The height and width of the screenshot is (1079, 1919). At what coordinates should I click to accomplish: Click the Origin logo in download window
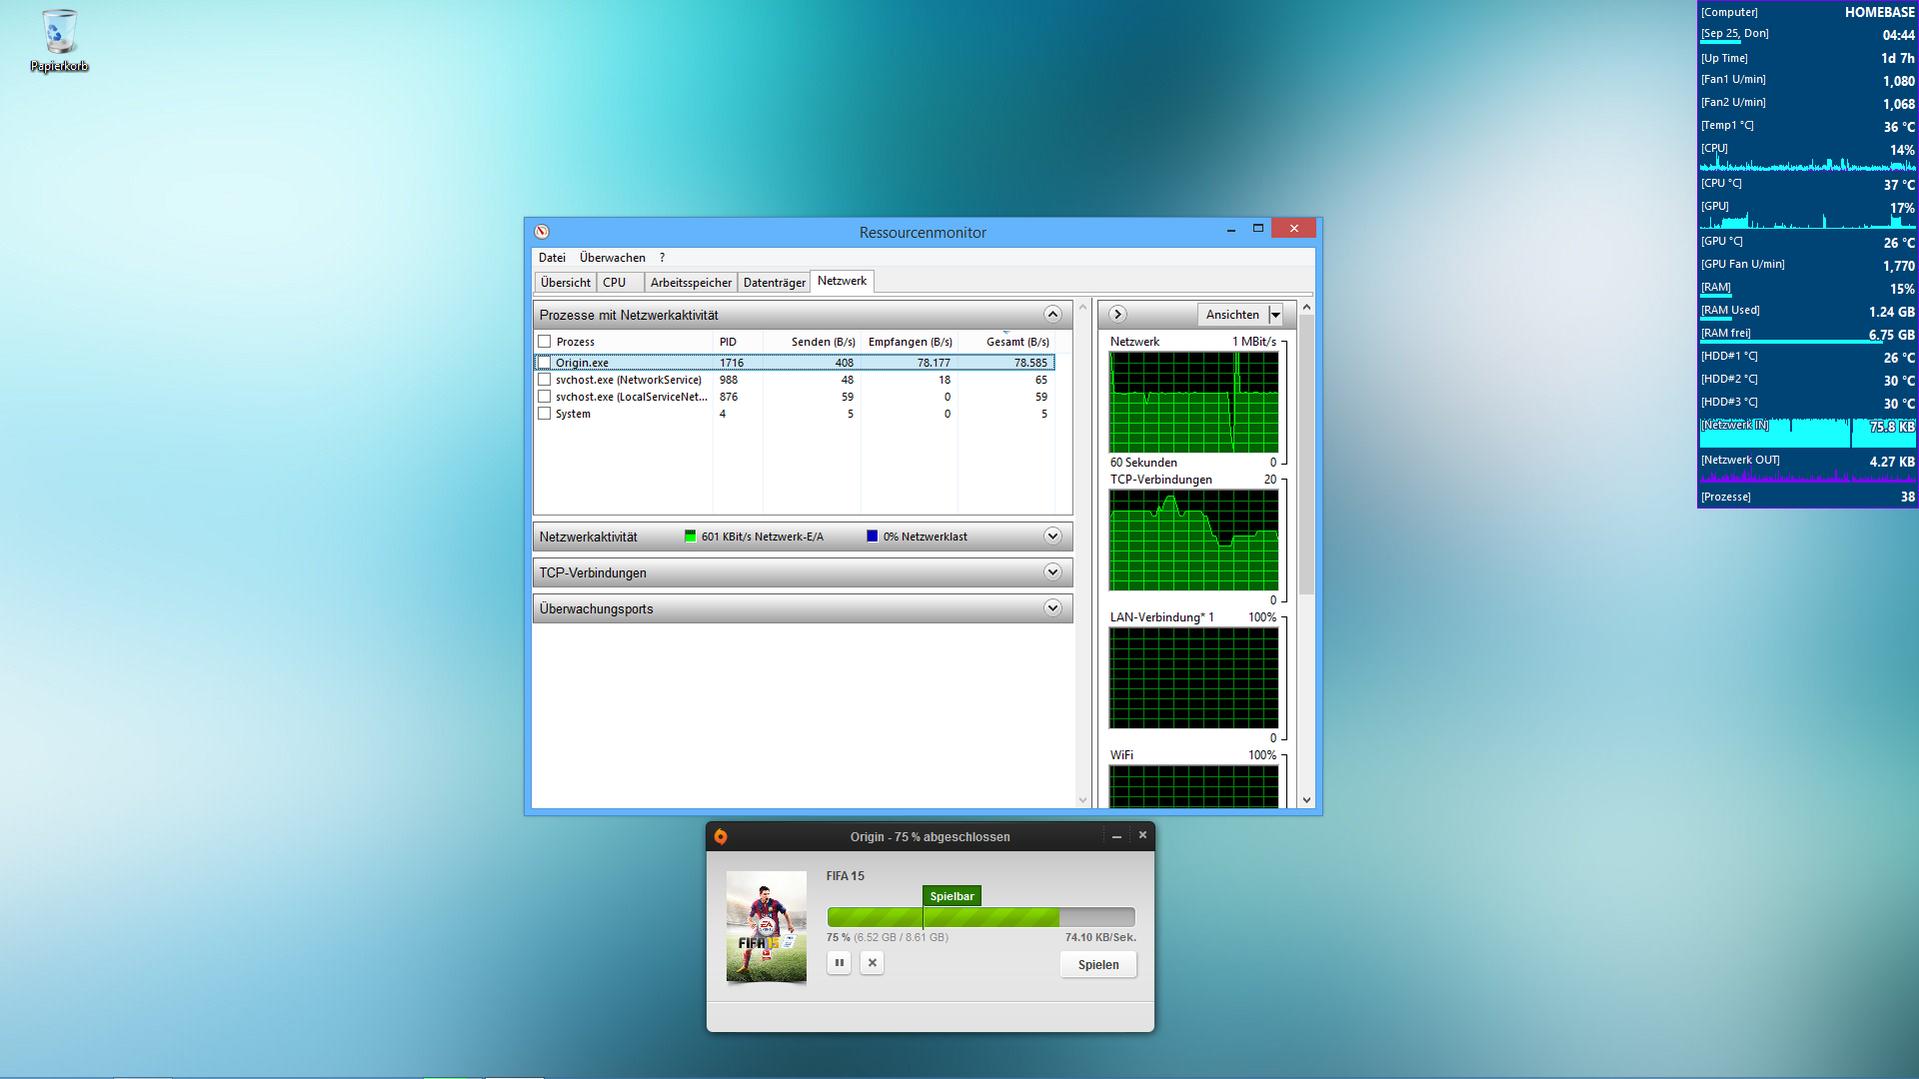pyautogui.click(x=721, y=837)
